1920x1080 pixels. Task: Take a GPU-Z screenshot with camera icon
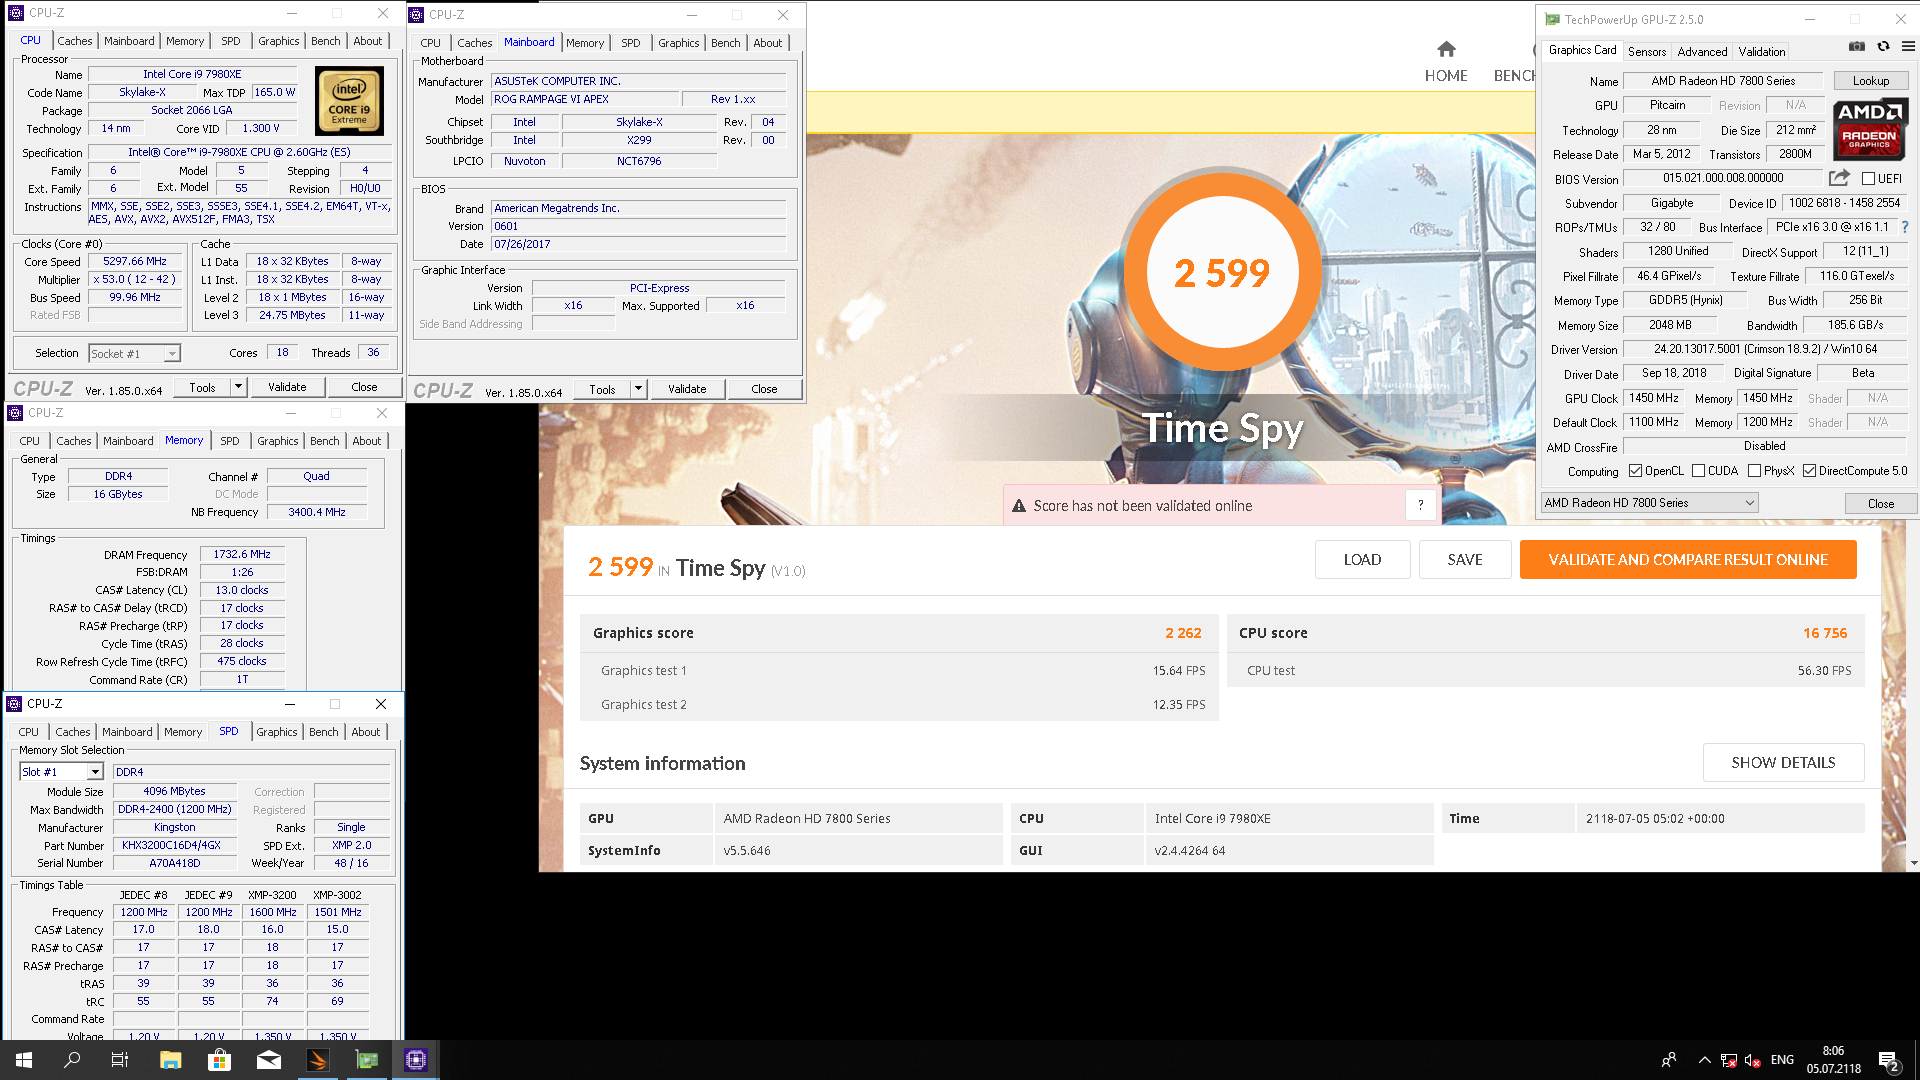click(1857, 46)
